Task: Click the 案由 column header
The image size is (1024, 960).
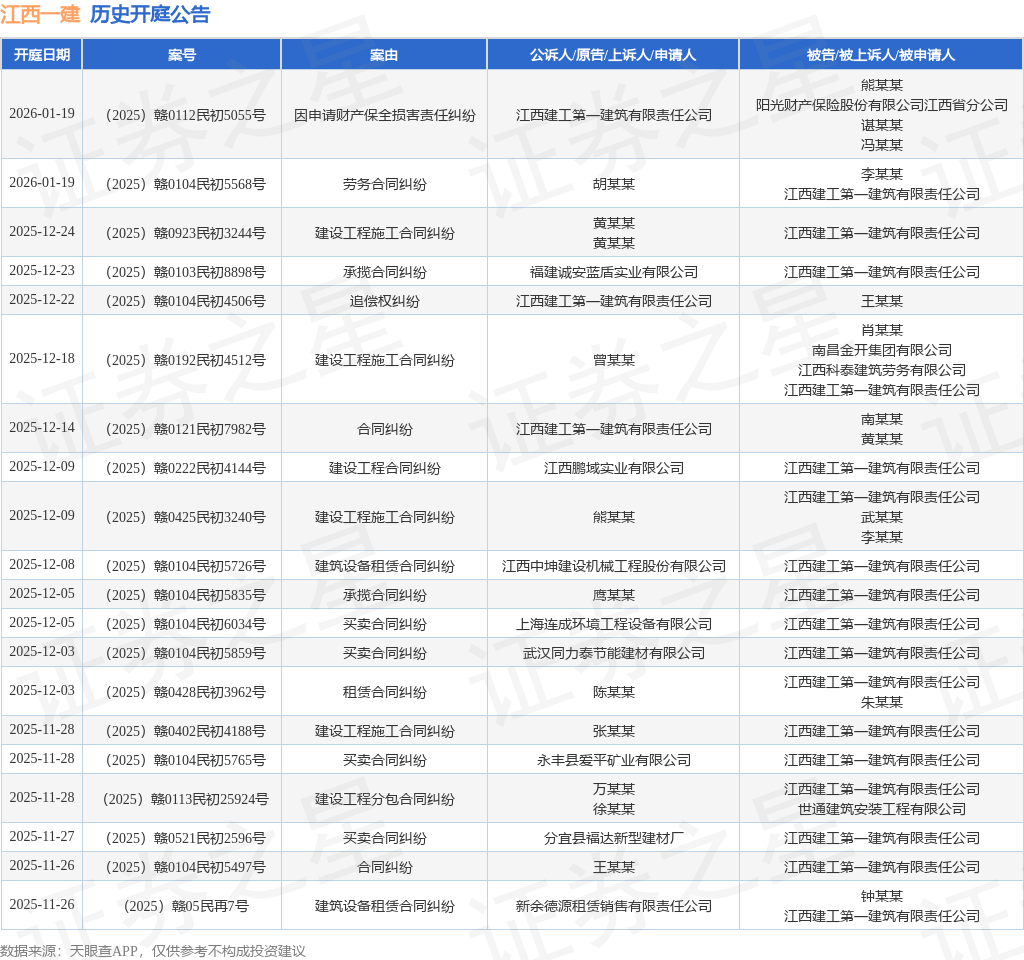Action: pos(384,55)
